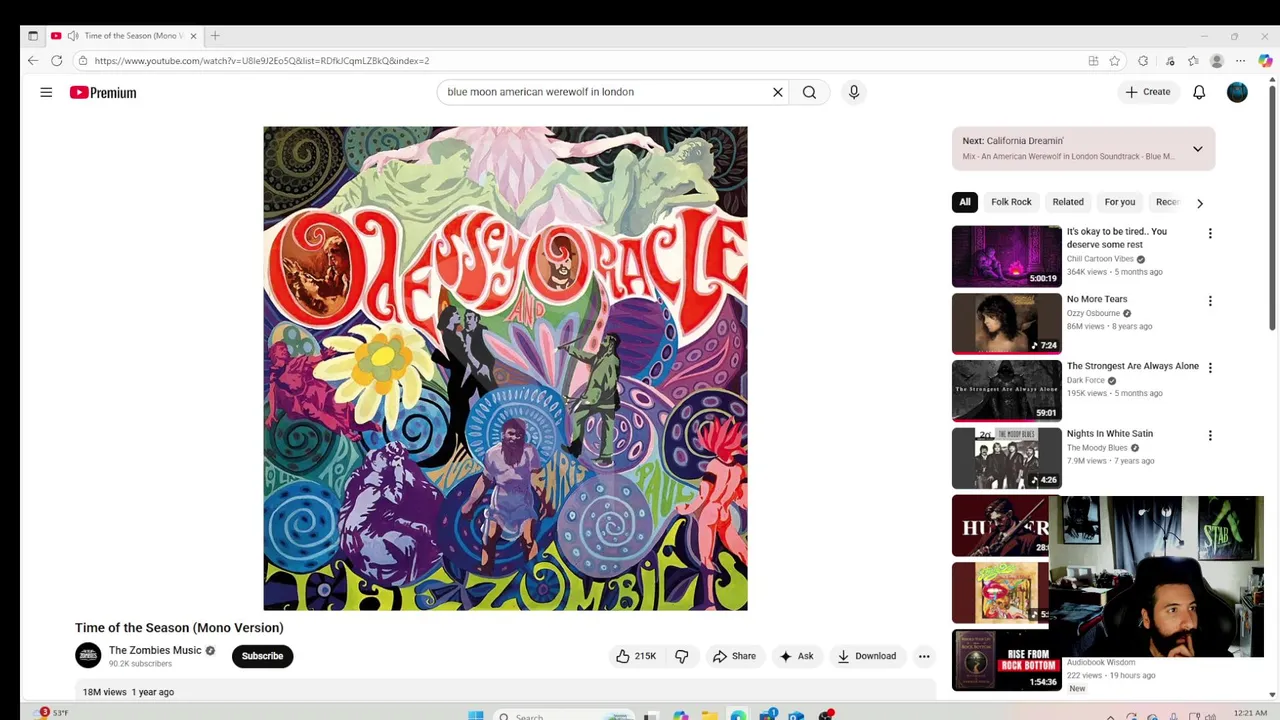This screenshot has width=1280, height=720.
Task: Clear the search box with X
Action: [777, 92]
